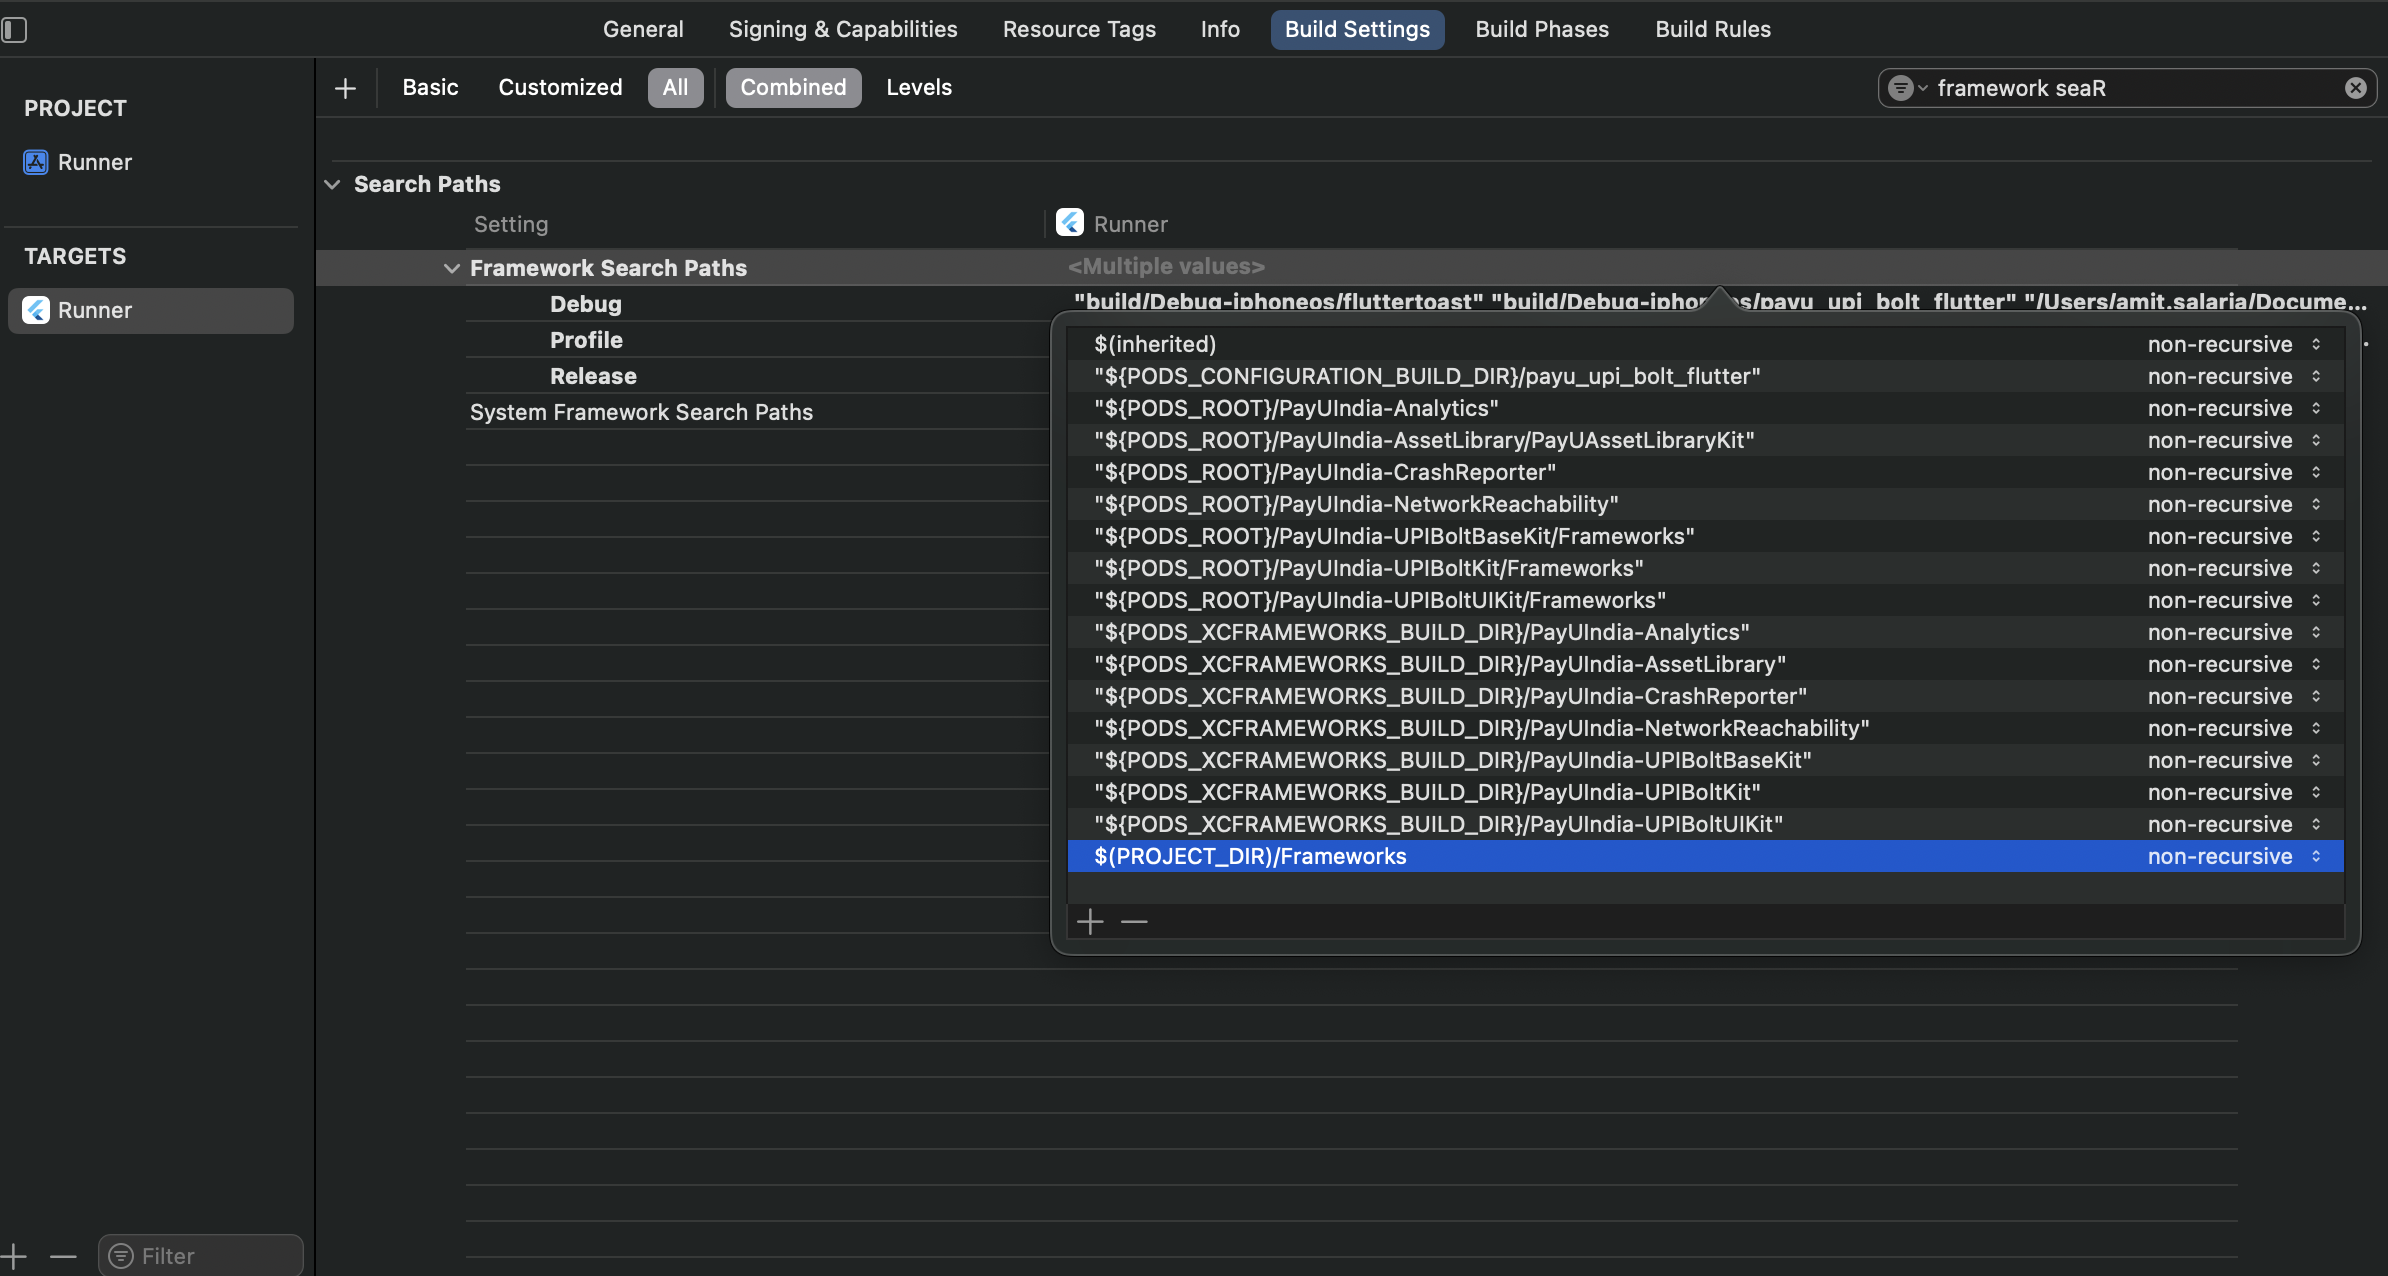Show Customized build settings
This screenshot has height=1276, width=2388.
[560, 88]
